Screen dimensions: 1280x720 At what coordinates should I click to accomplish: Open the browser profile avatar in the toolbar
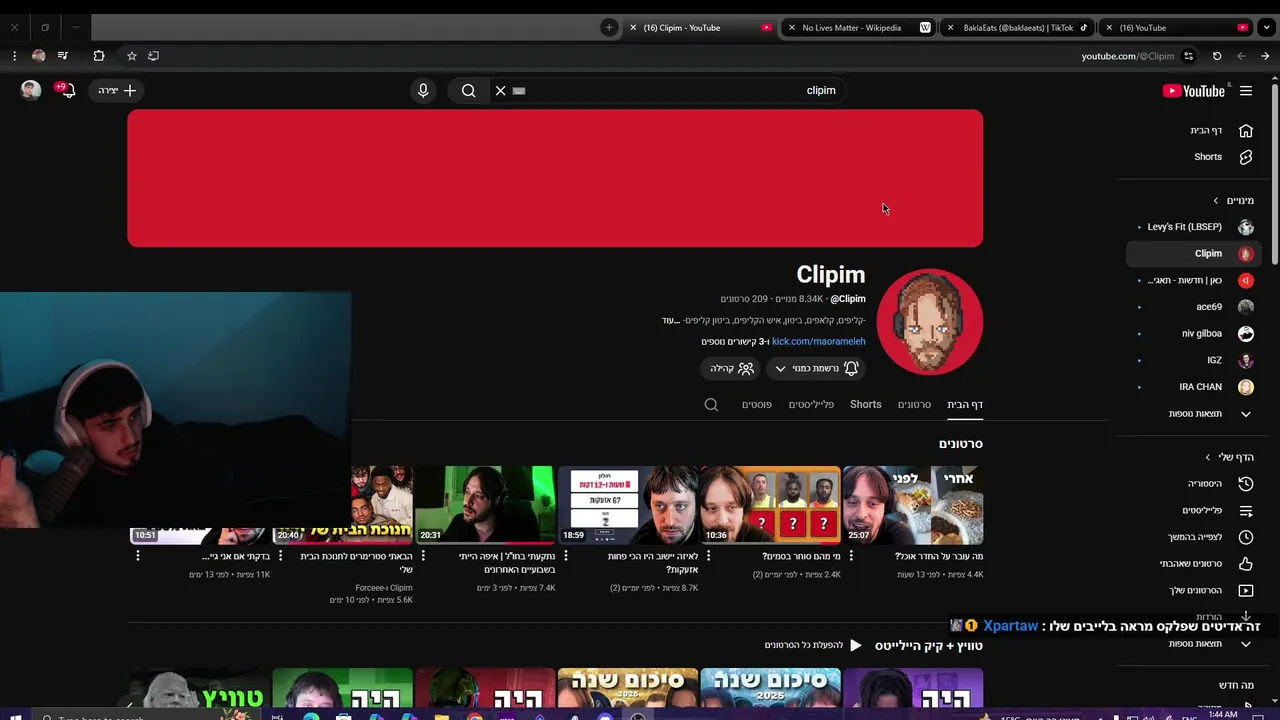[x=38, y=56]
